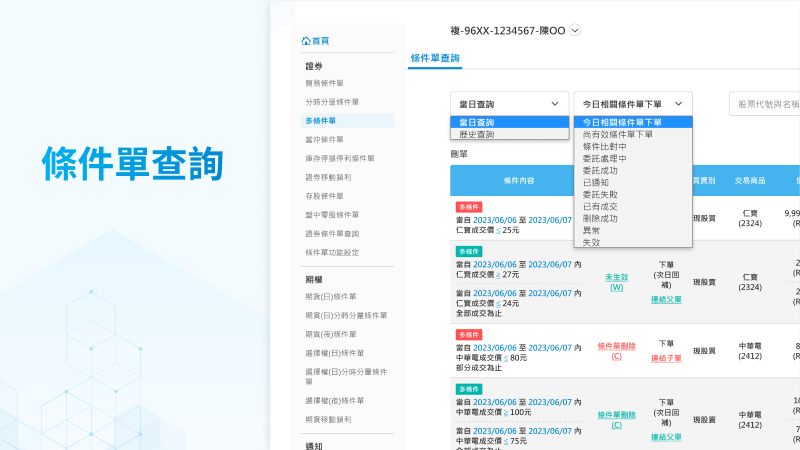Open the 連結父單 link for 仁寶 order
The image size is (800, 450).
click(666, 299)
